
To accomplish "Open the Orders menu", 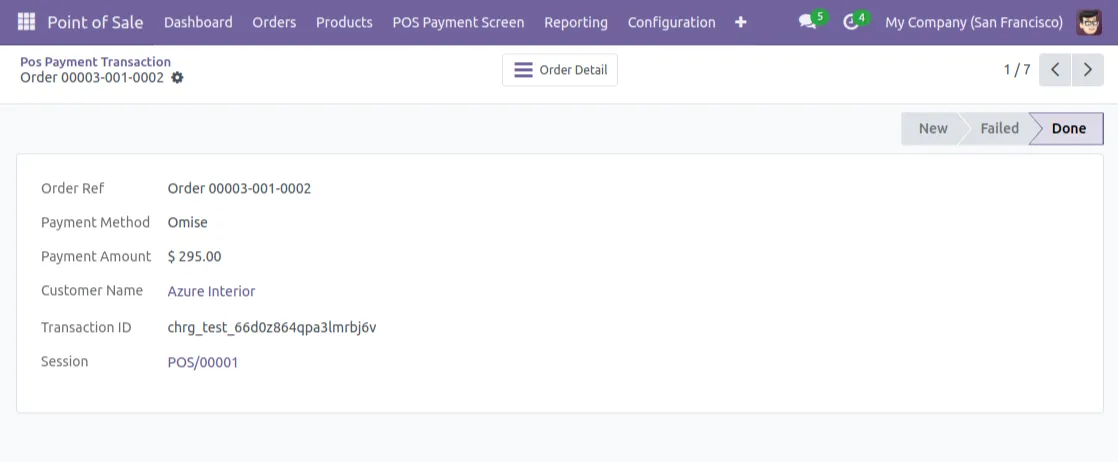I will pyautogui.click(x=274, y=22).
